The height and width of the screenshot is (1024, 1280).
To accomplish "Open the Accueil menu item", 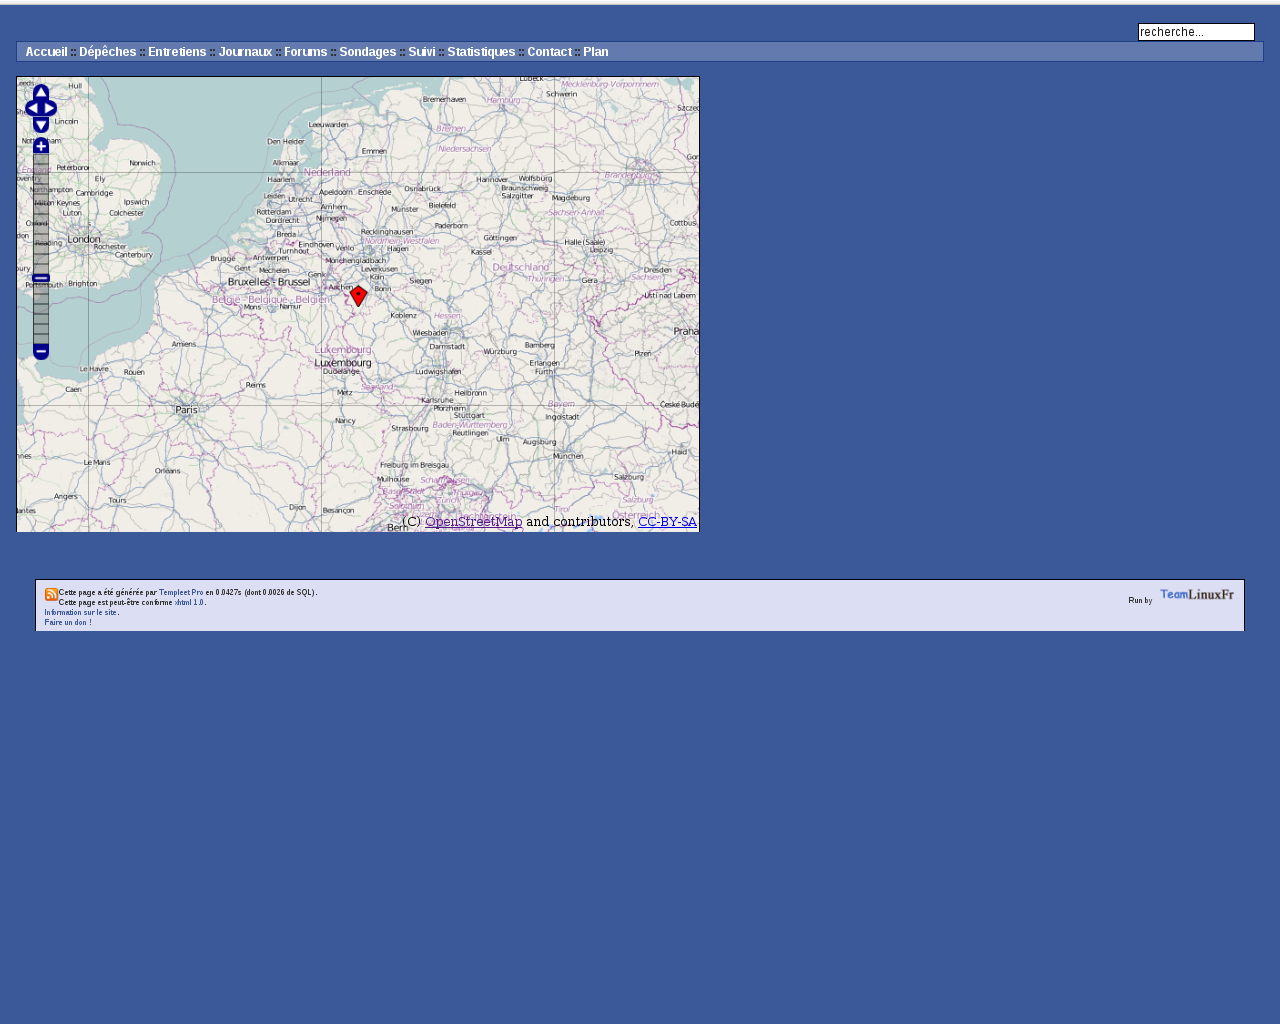I will [x=46, y=52].
